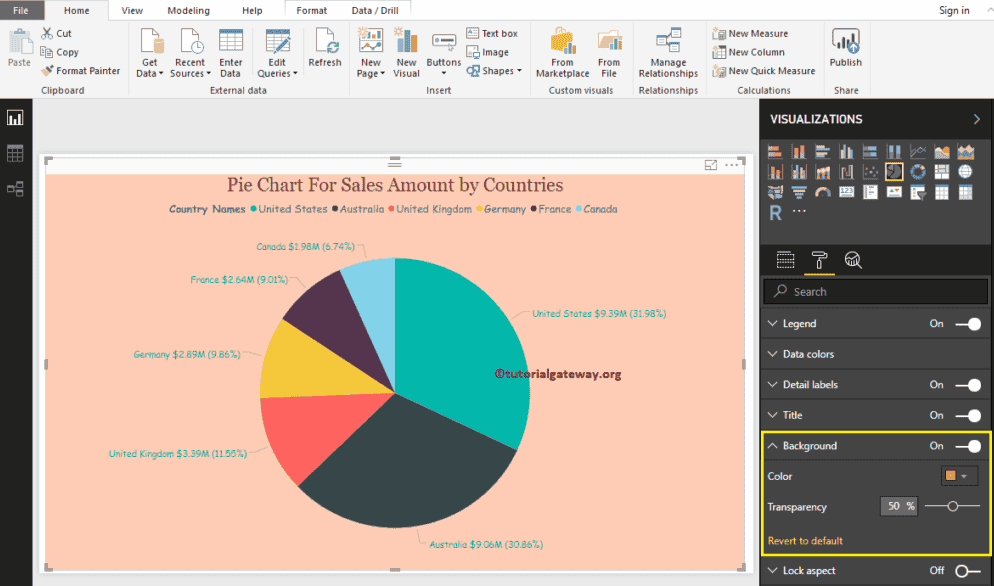Viewport: 994px width, 586px height.
Task: Click New Quick Measure button
Action: point(763,71)
